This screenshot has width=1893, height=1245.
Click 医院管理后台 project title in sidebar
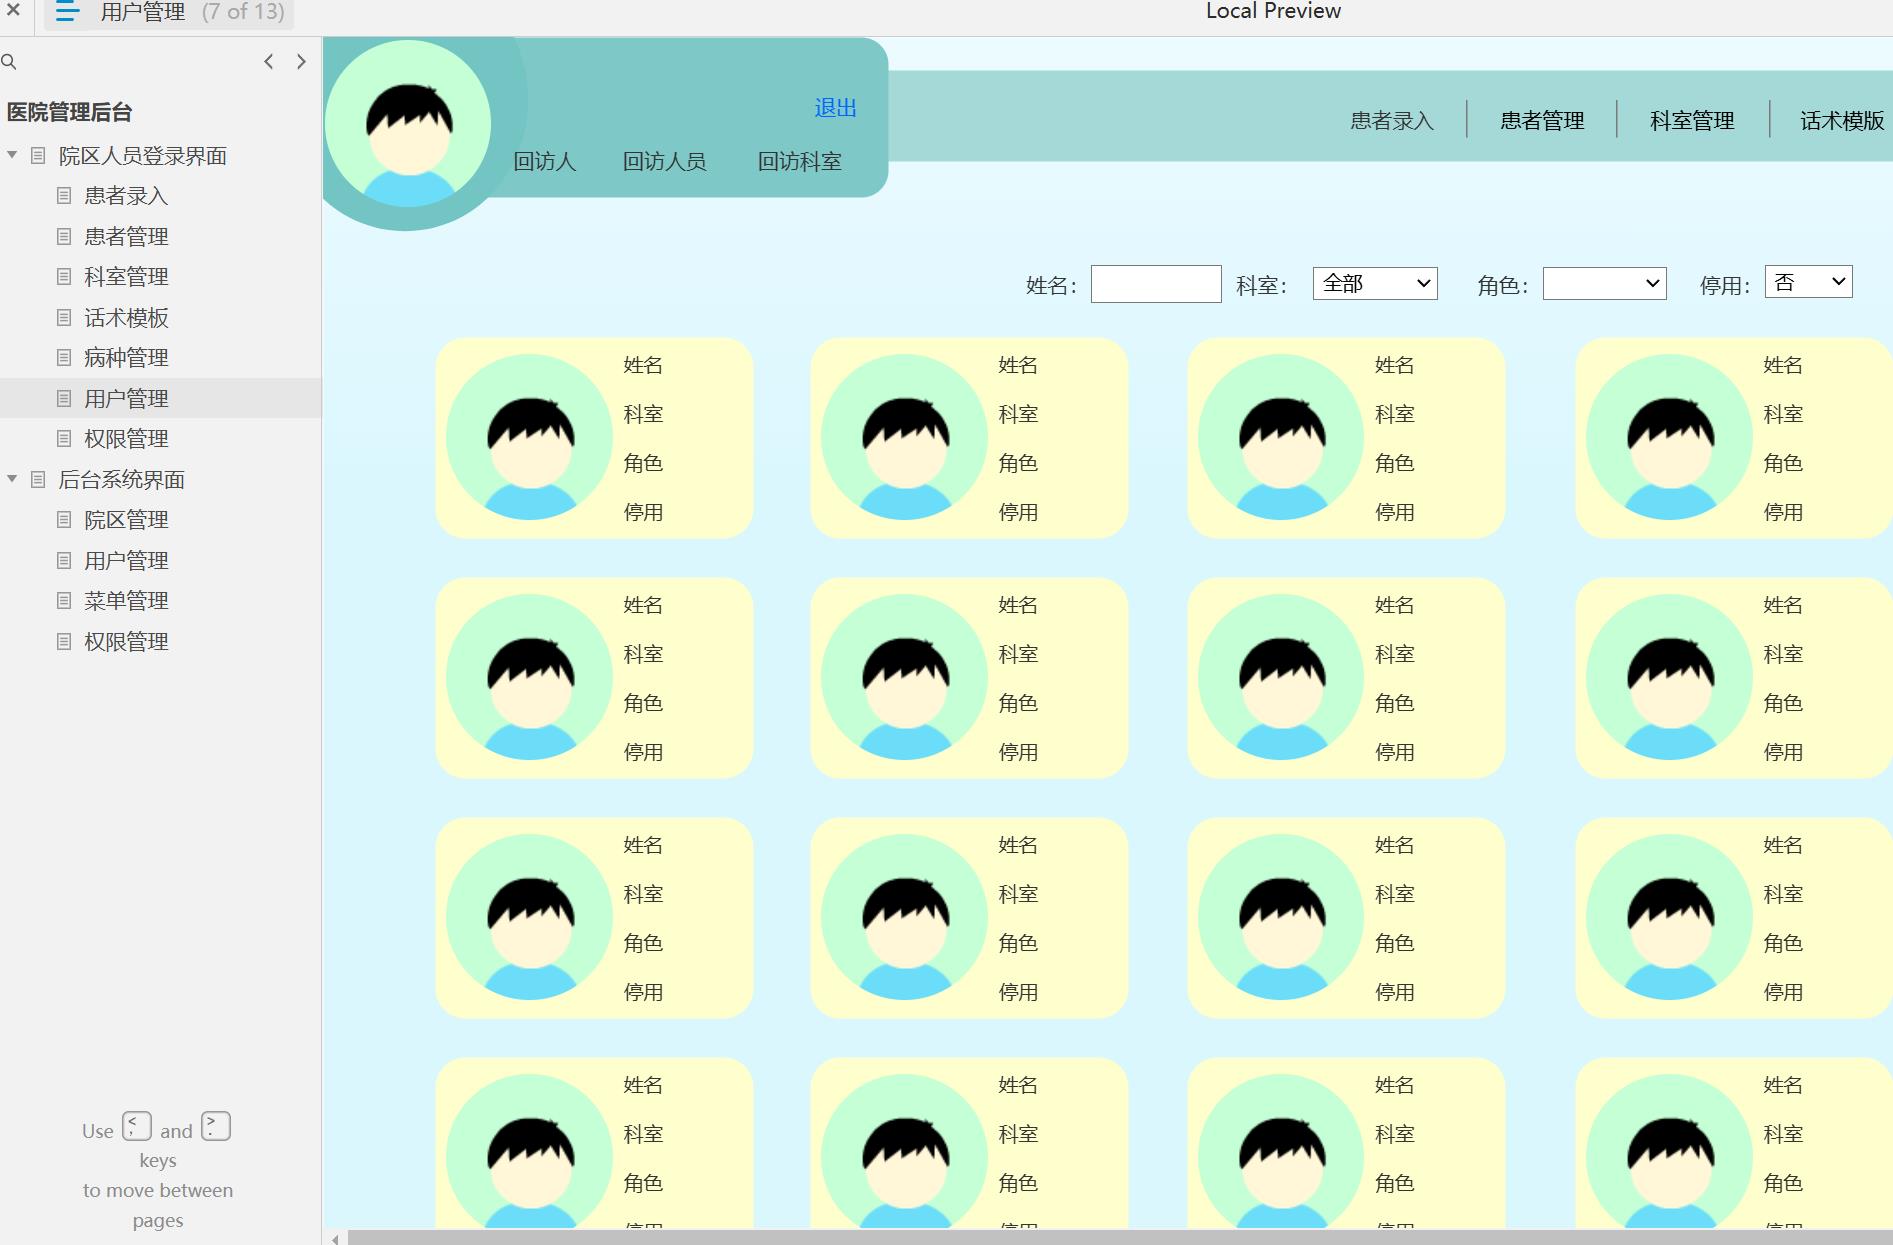click(x=70, y=112)
